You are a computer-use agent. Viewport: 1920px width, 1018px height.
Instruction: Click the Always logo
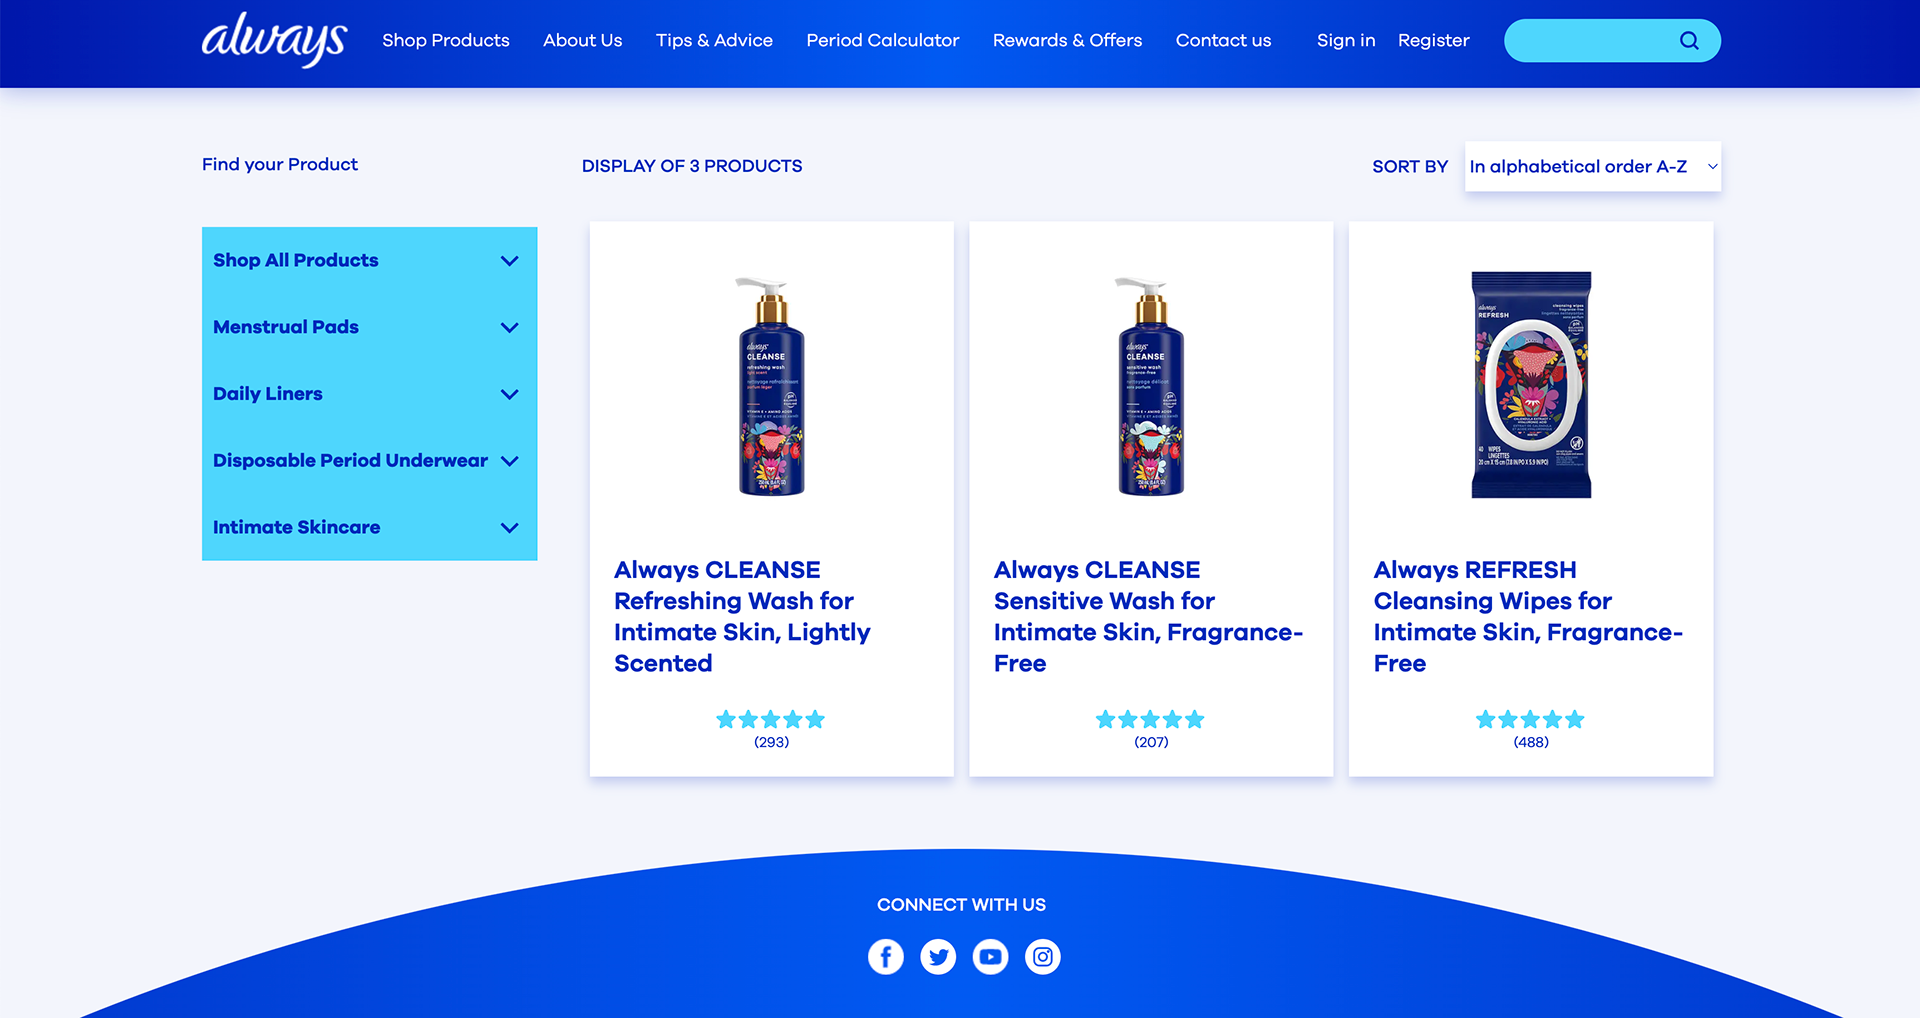(275, 40)
